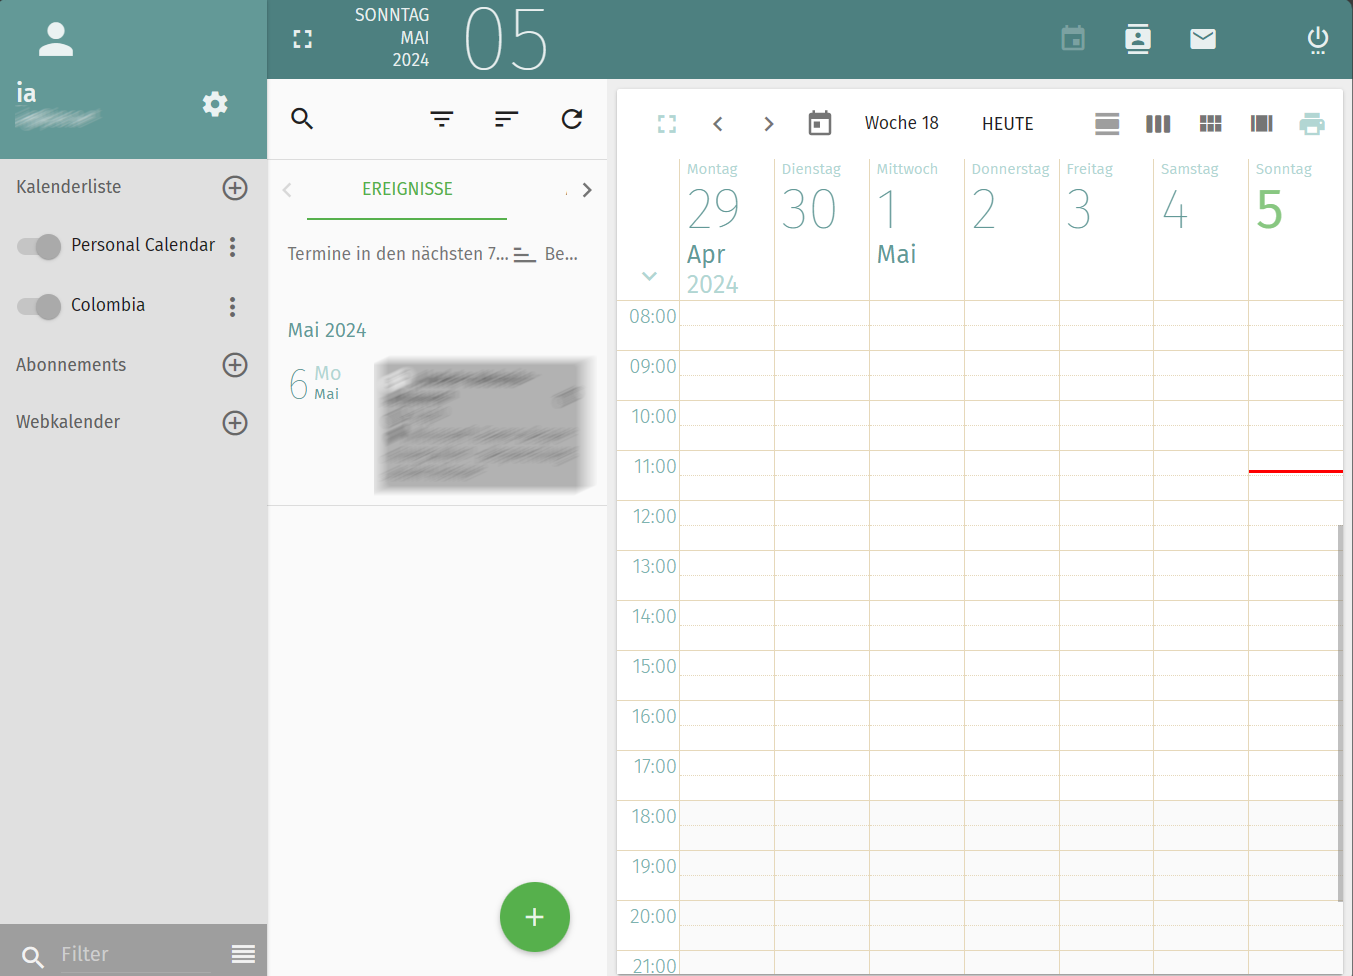Switch to the next tab arrow
1353x976 pixels.
587,190
